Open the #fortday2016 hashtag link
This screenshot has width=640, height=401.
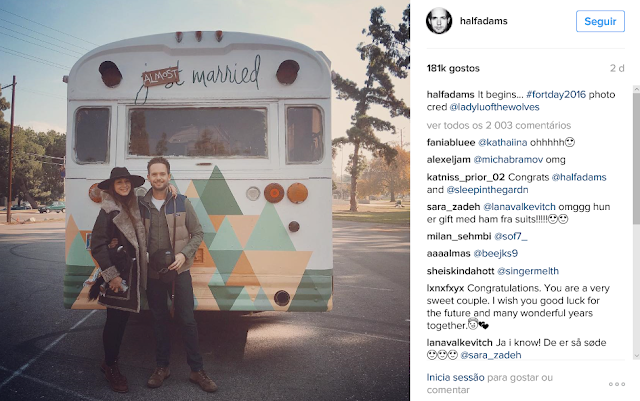pyautogui.click(x=556, y=94)
